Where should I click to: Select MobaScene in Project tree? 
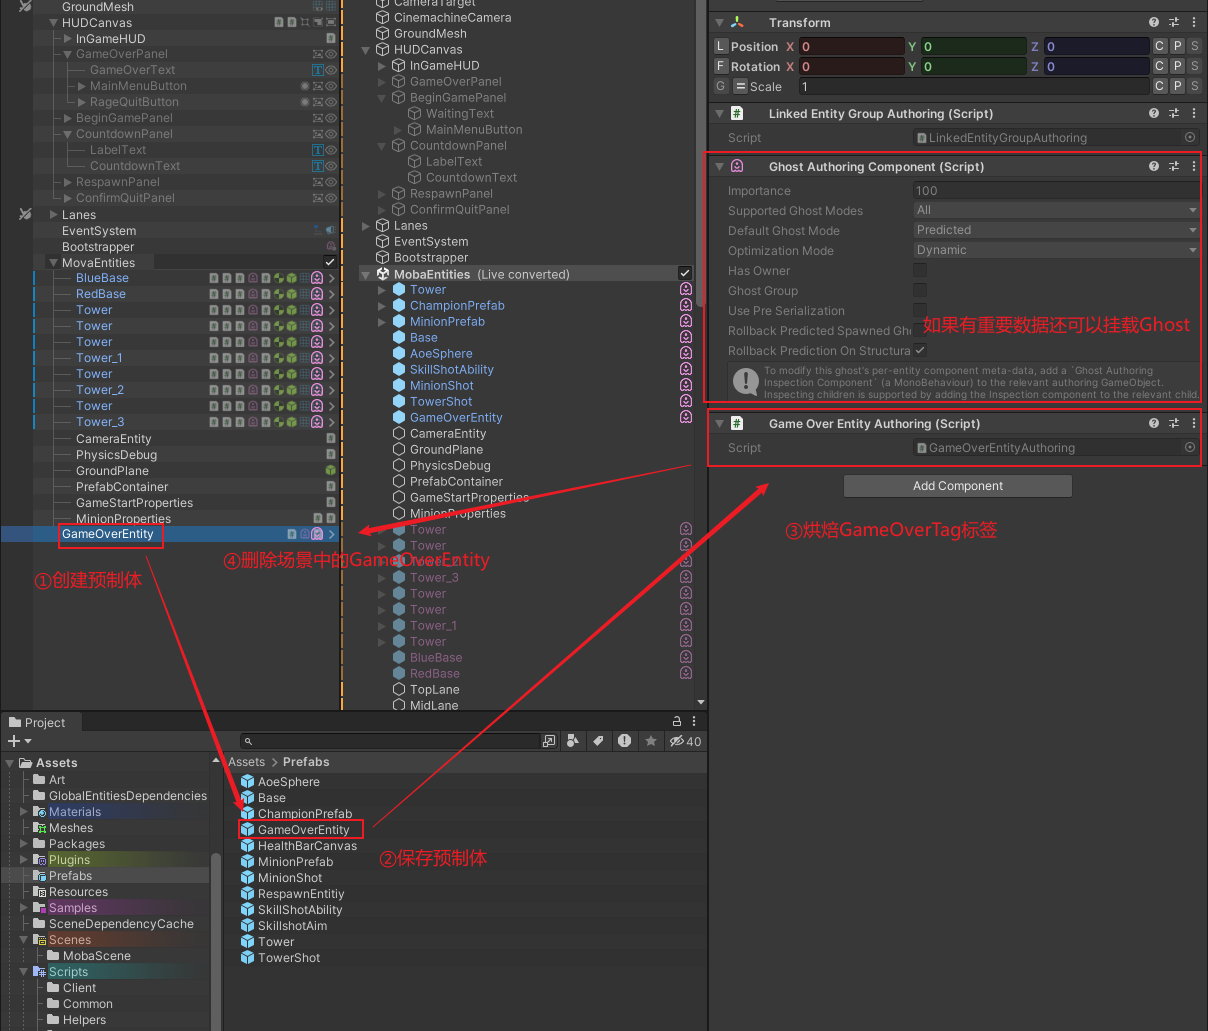(x=97, y=956)
